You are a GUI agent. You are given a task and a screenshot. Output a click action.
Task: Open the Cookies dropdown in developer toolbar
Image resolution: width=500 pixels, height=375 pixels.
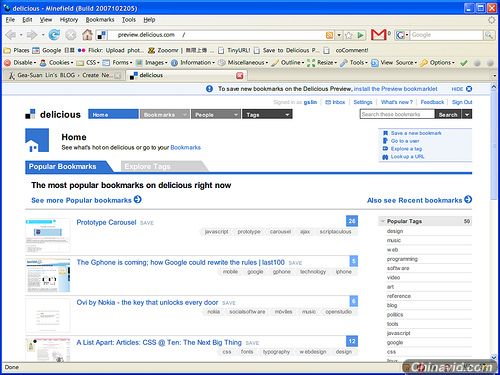point(56,63)
